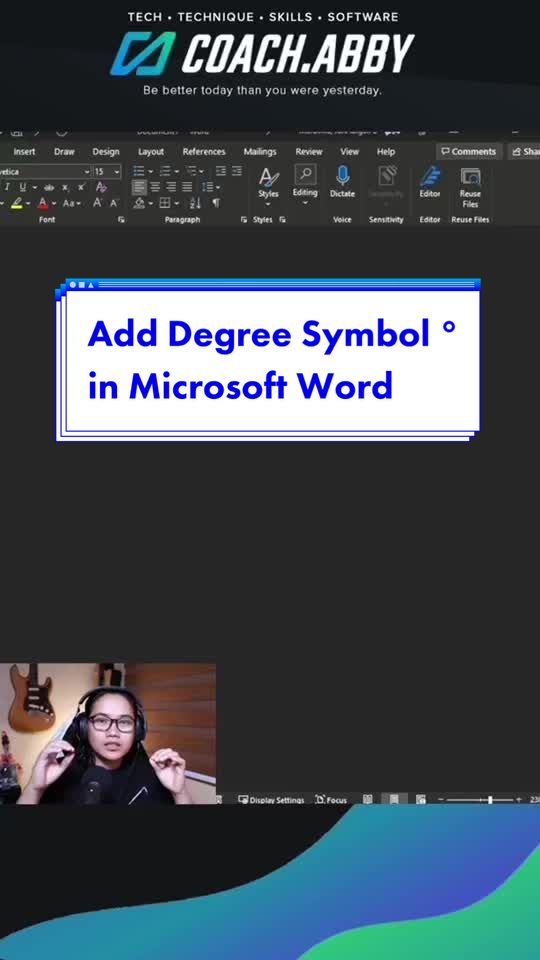Click the Line Spacing icon

pos(208,187)
